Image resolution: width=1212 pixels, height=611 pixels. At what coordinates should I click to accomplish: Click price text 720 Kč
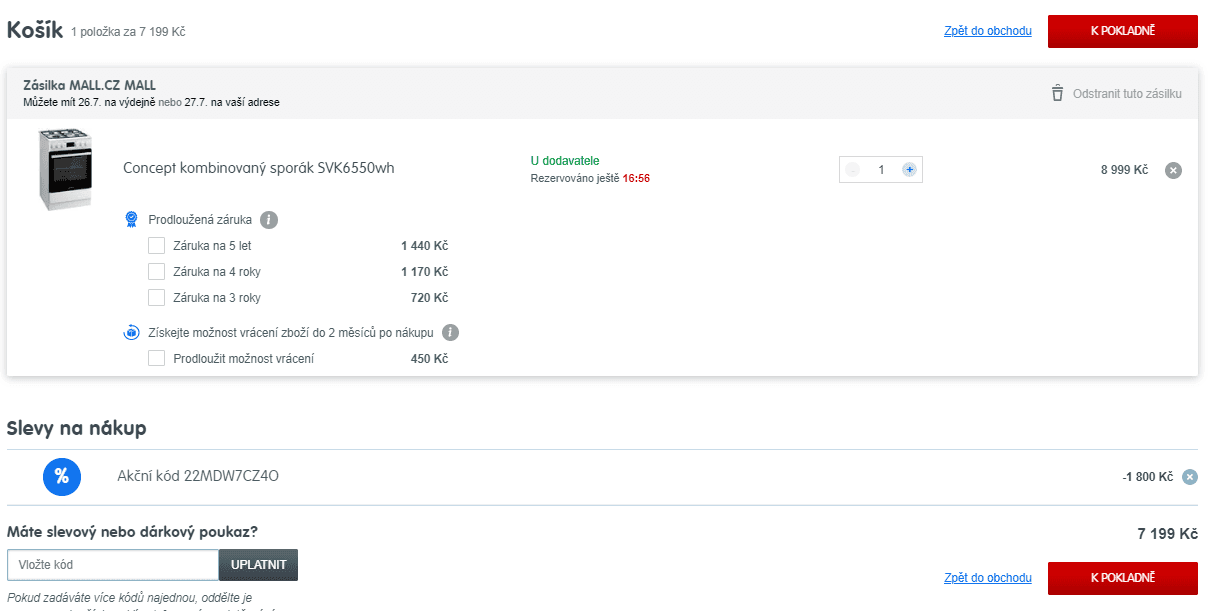coord(429,298)
